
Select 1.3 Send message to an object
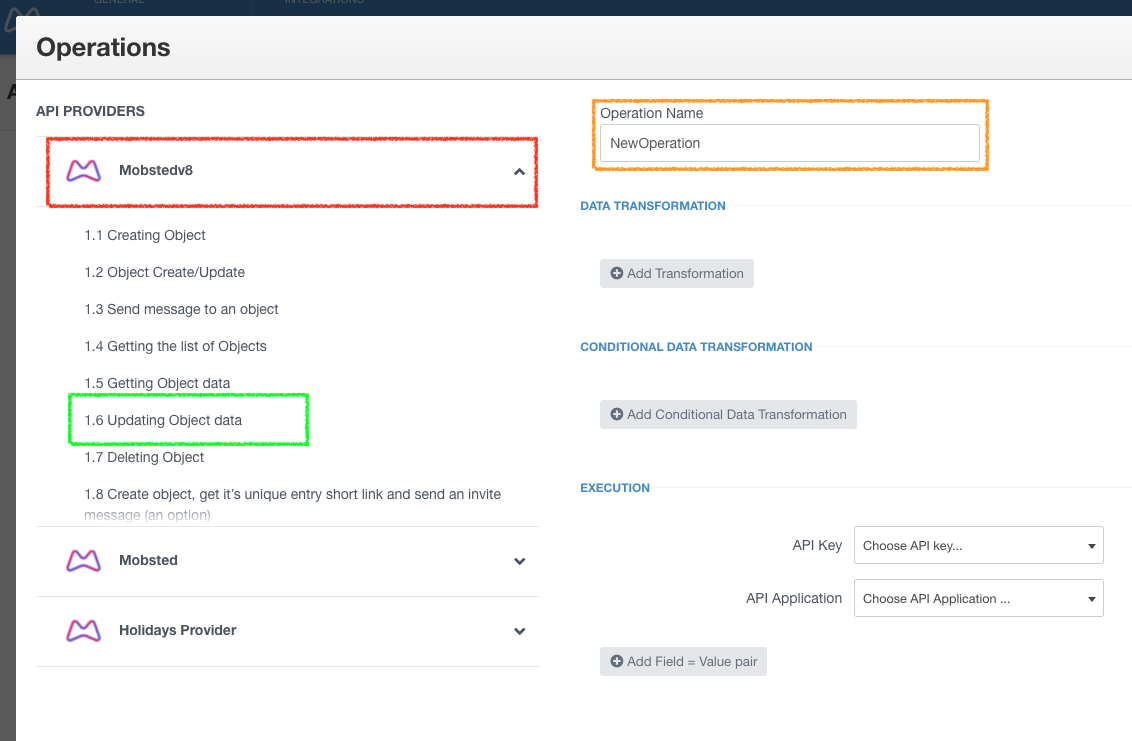pos(181,309)
